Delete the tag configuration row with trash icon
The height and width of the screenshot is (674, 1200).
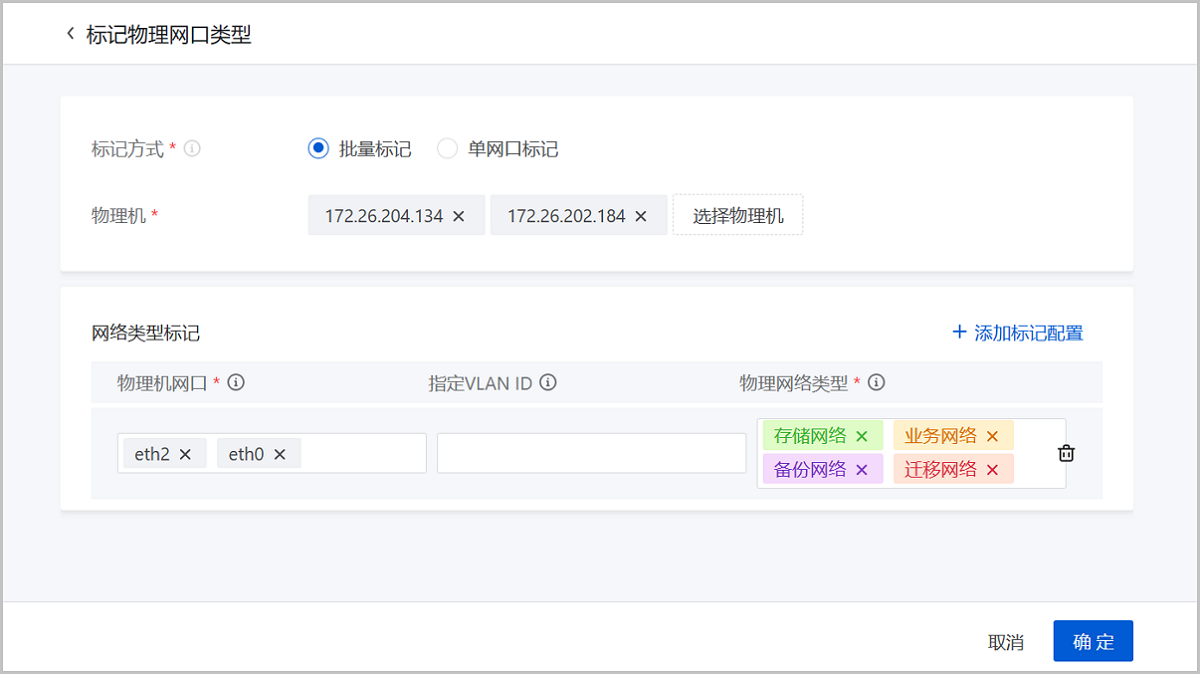(1066, 453)
